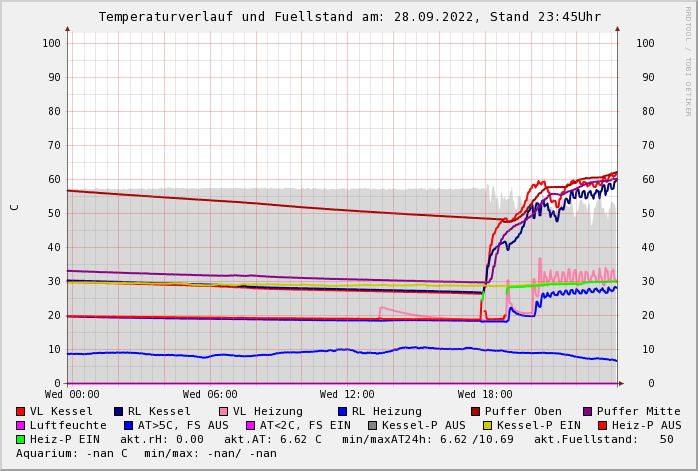Click the 'AT>5C, FS AUS' legend label
The height and width of the screenshot is (471, 698).
pyautogui.click(x=182, y=425)
